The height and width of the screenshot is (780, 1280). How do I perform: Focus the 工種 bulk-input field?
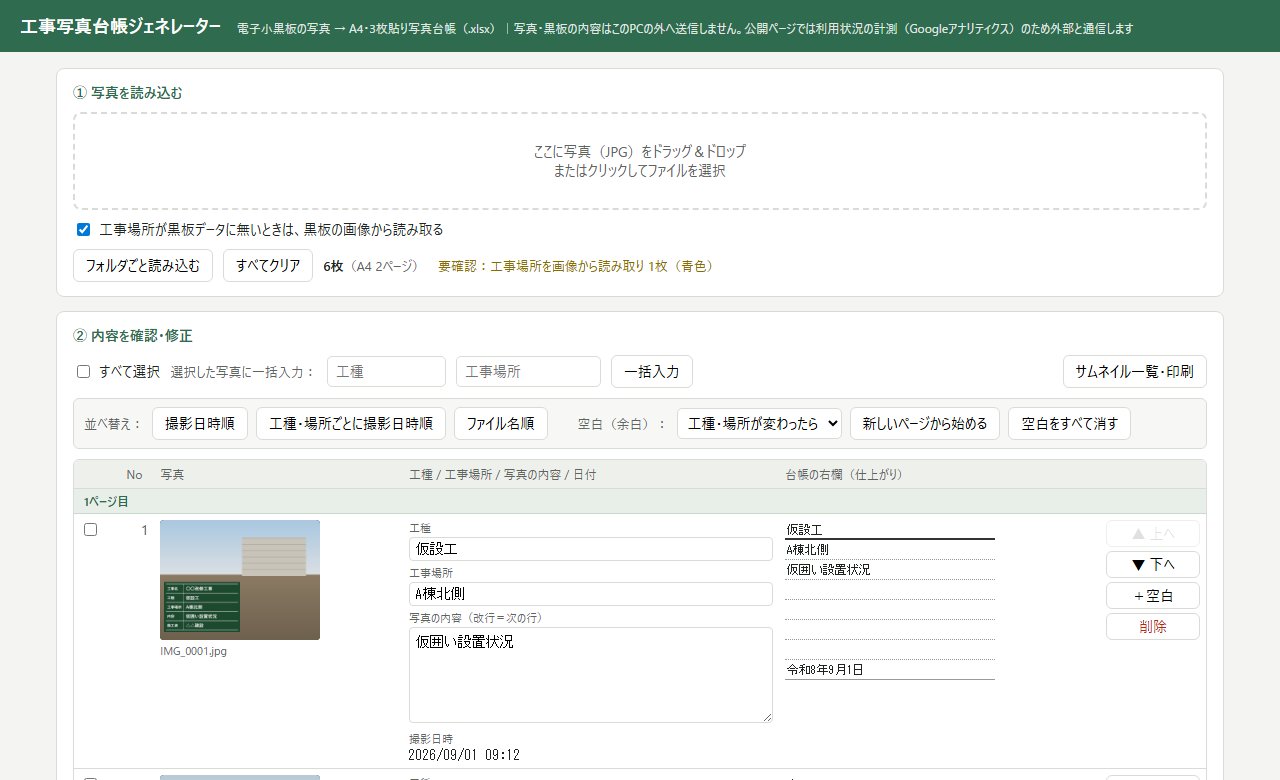386,372
